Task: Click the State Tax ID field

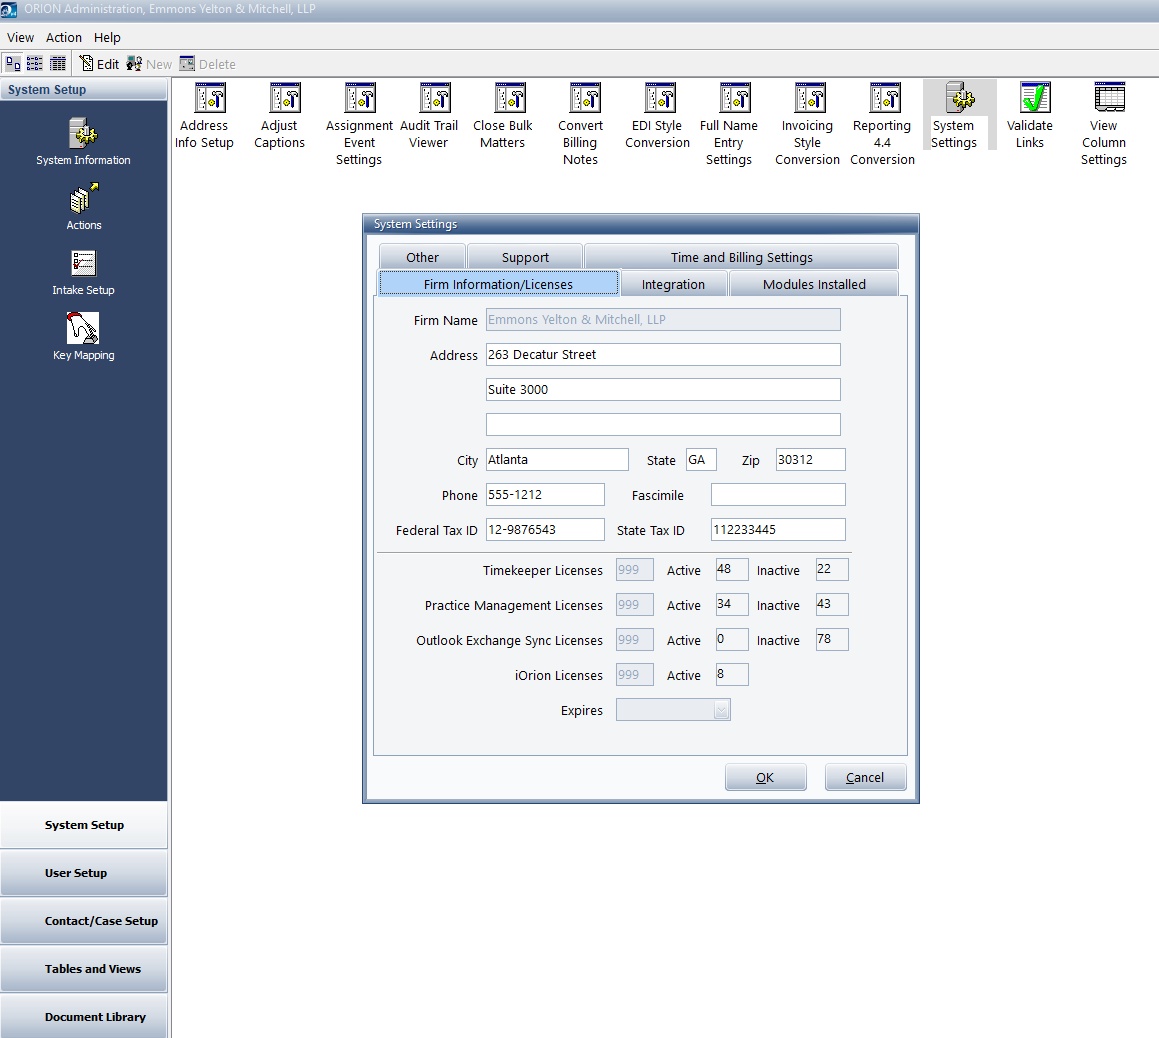Action: tap(778, 529)
